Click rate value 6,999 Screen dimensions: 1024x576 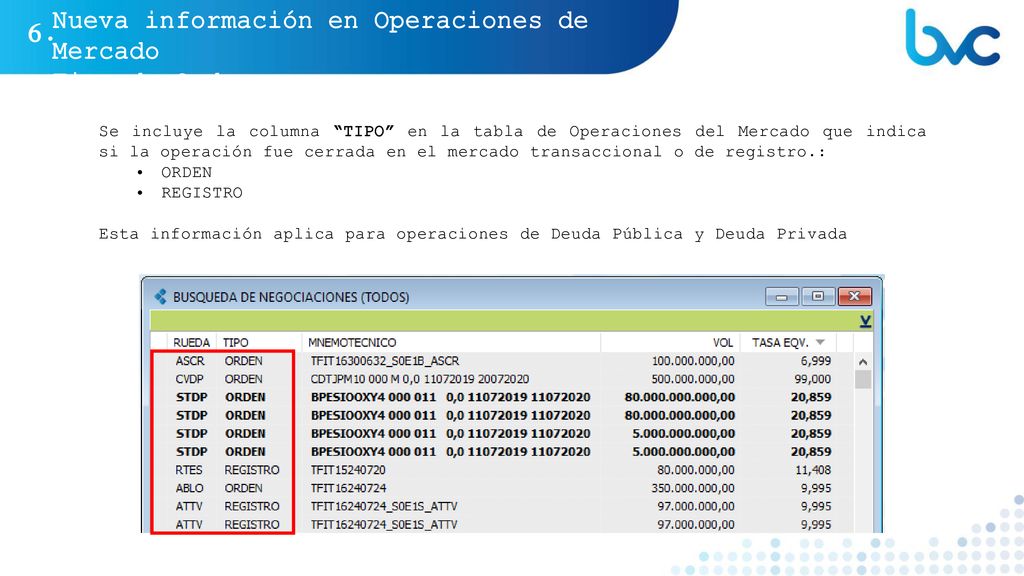point(816,360)
